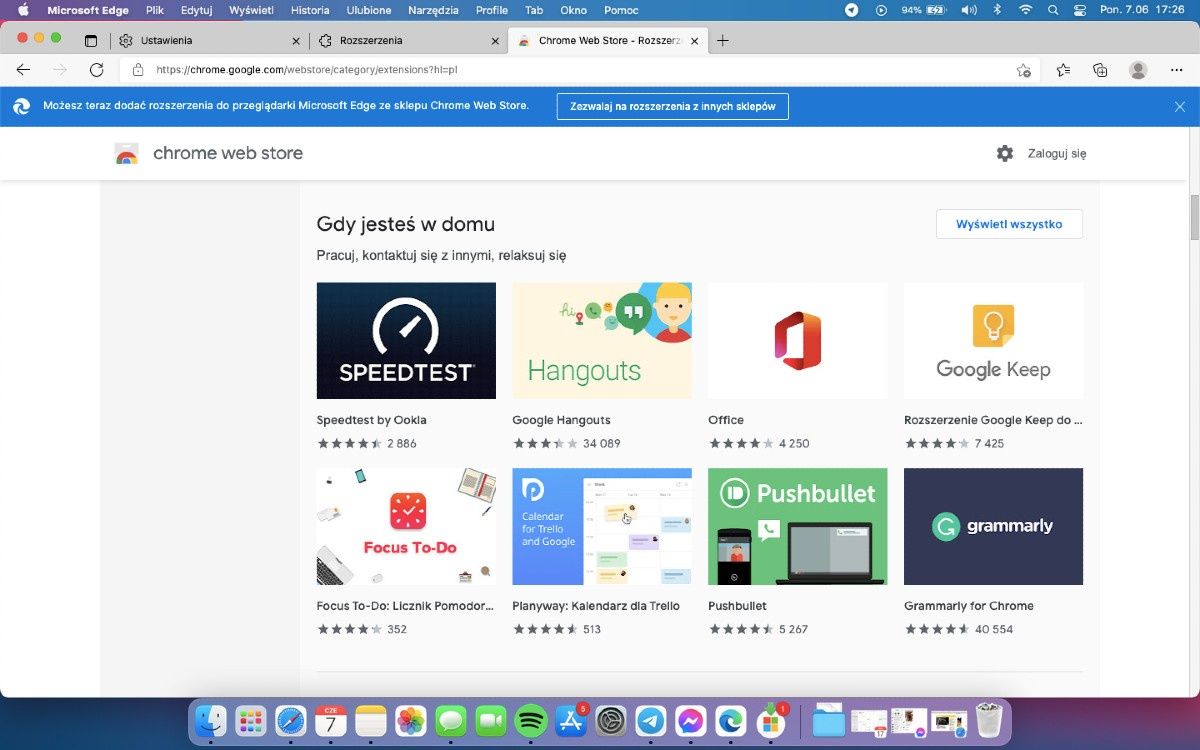Open the Focus To-Do extension thumbnail
The image size is (1200, 750).
click(406, 526)
